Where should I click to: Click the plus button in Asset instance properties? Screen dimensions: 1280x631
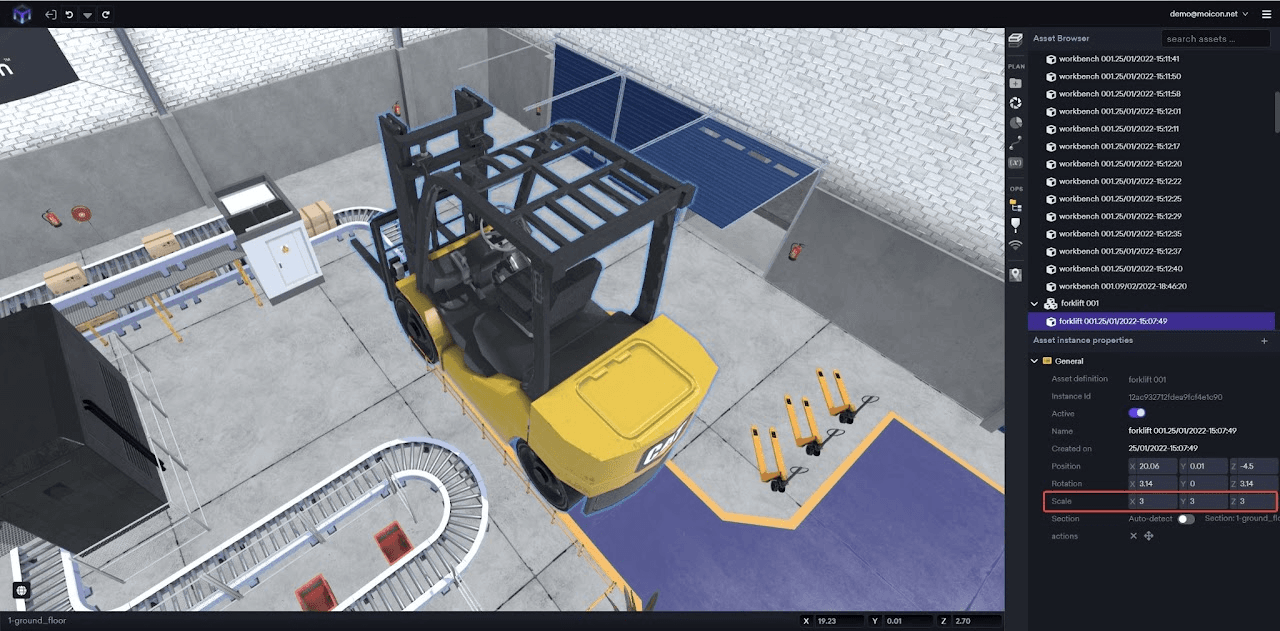point(1264,341)
